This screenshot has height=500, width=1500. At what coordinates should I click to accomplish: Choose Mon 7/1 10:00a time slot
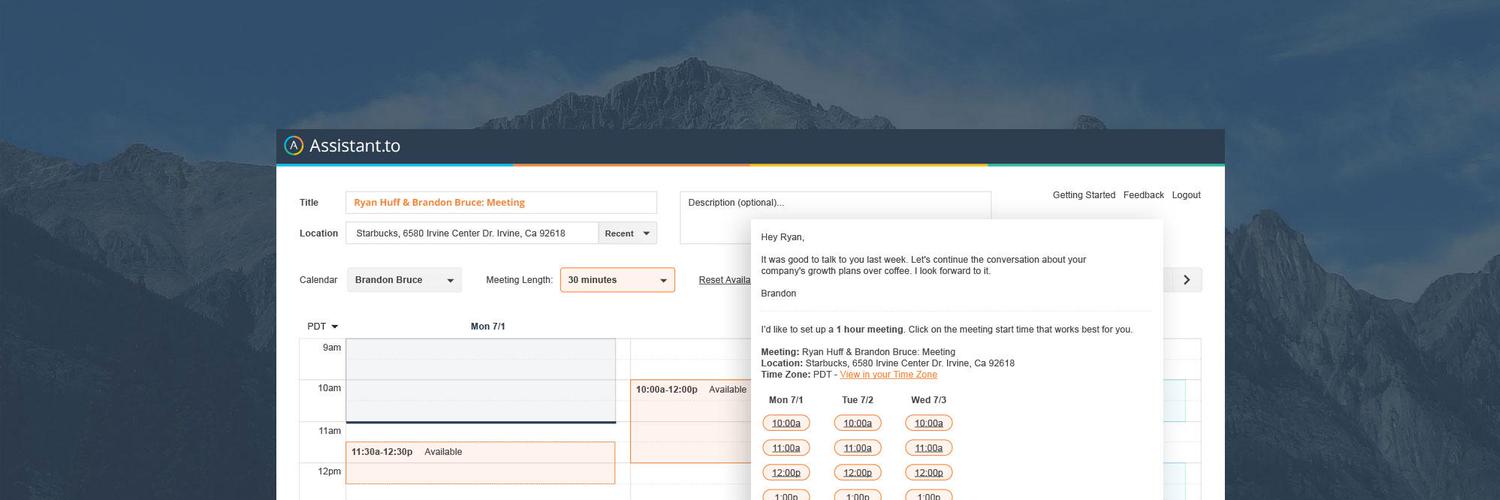(786, 423)
